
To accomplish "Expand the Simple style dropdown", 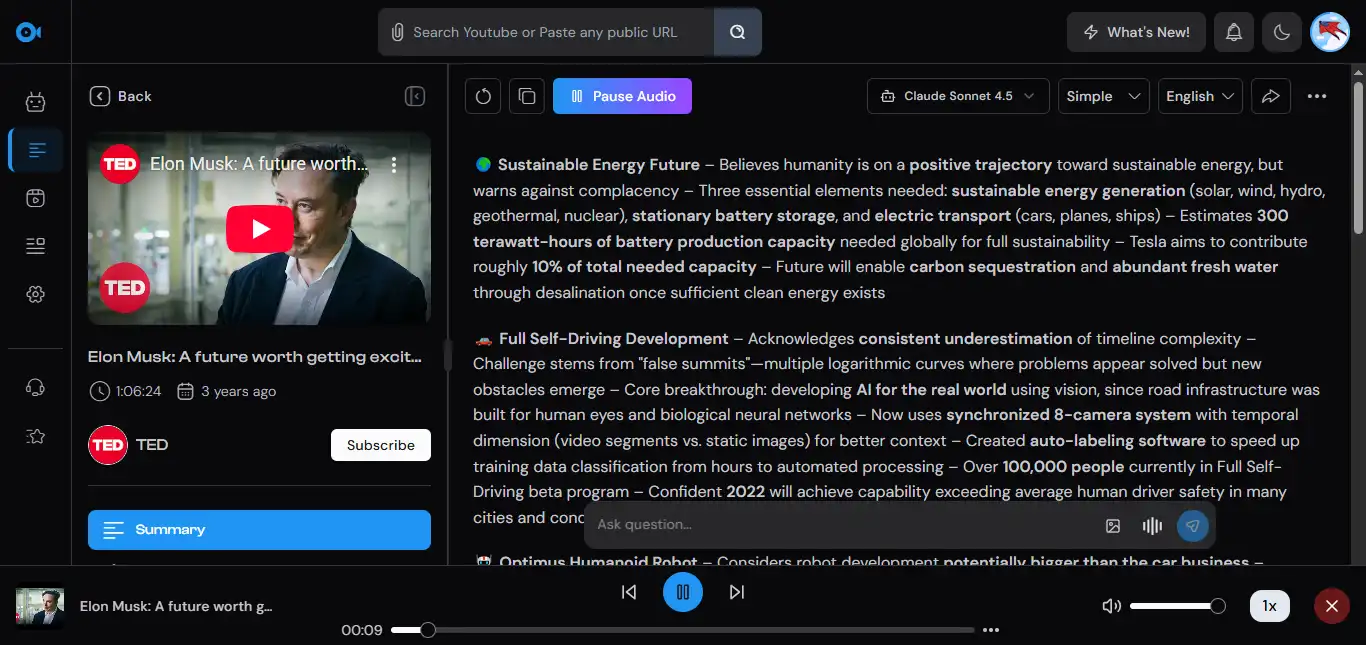I will click(x=1103, y=96).
